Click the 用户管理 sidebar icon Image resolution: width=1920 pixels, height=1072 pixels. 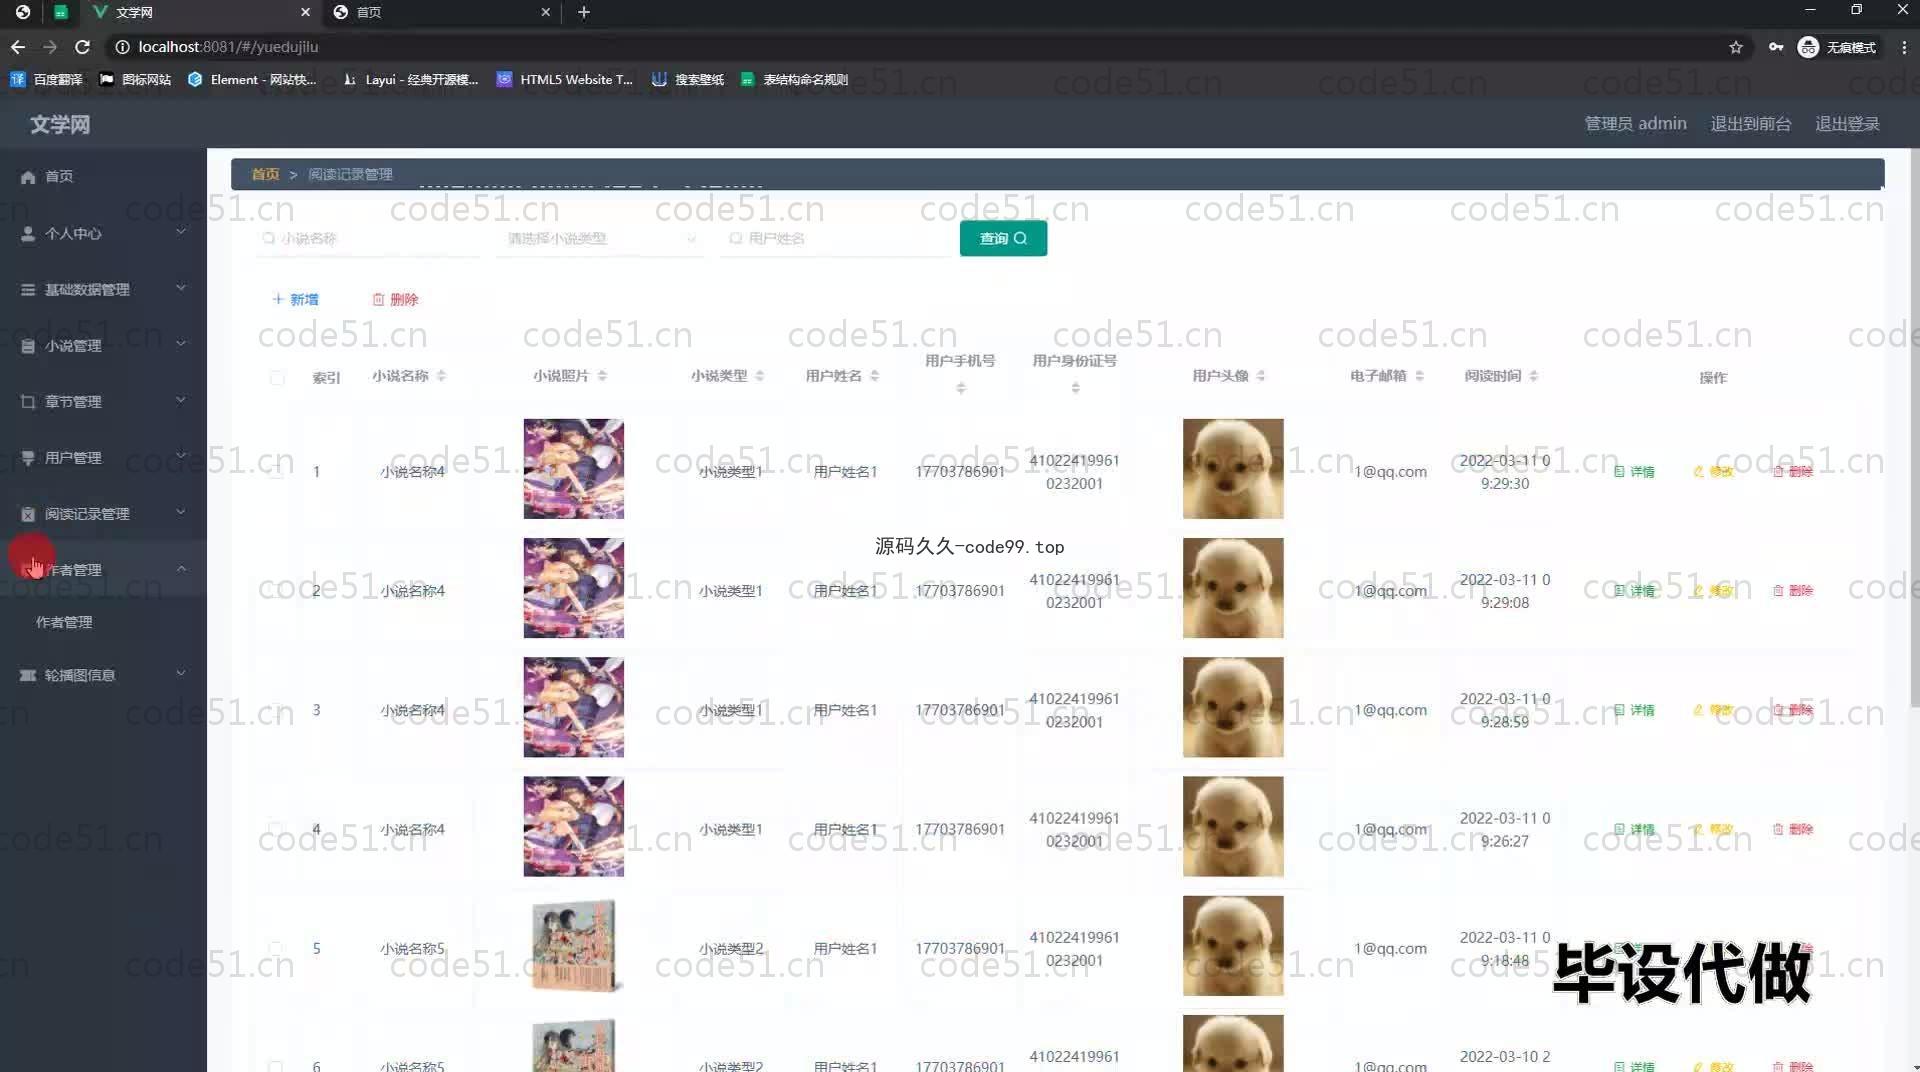click(28, 458)
